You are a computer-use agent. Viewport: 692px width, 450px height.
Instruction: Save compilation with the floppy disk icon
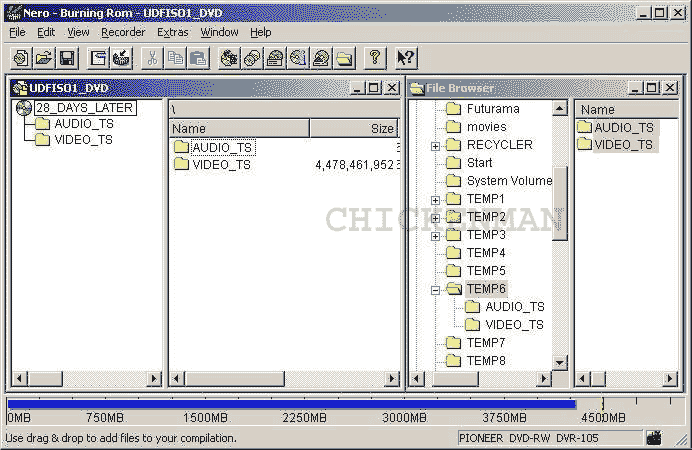(x=67, y=58)
